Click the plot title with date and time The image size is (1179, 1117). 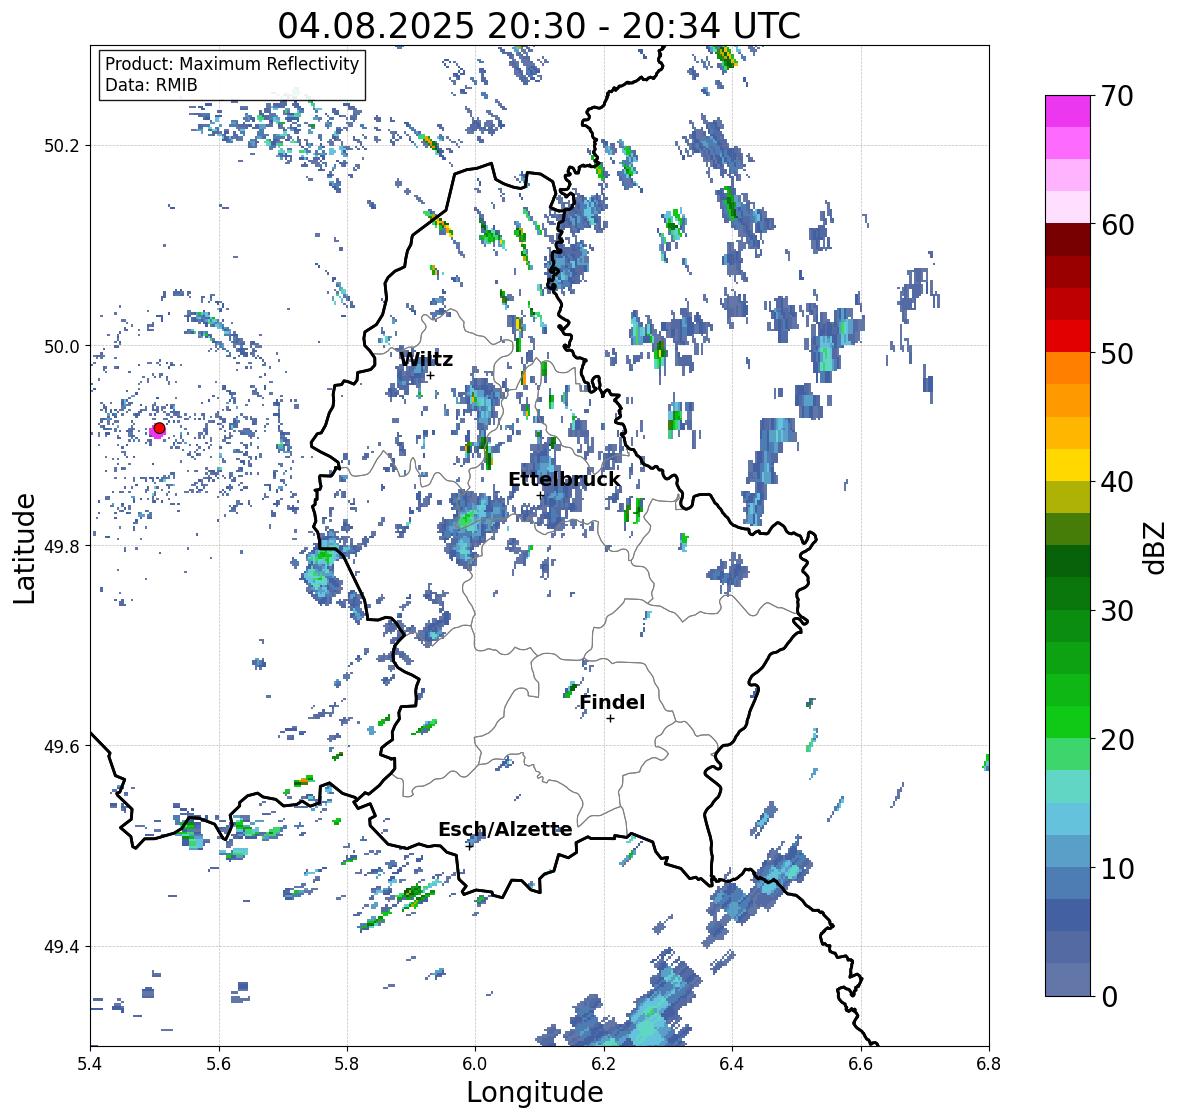pos(539,26)
